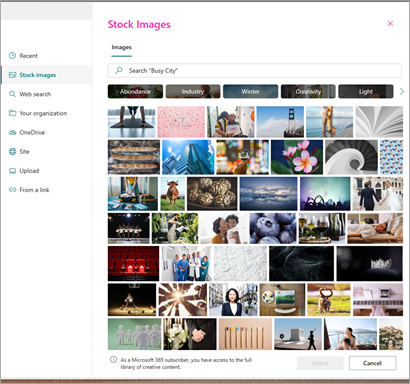
Task: Click the Search "Busy City" field
Action: [x=255, y=70]
